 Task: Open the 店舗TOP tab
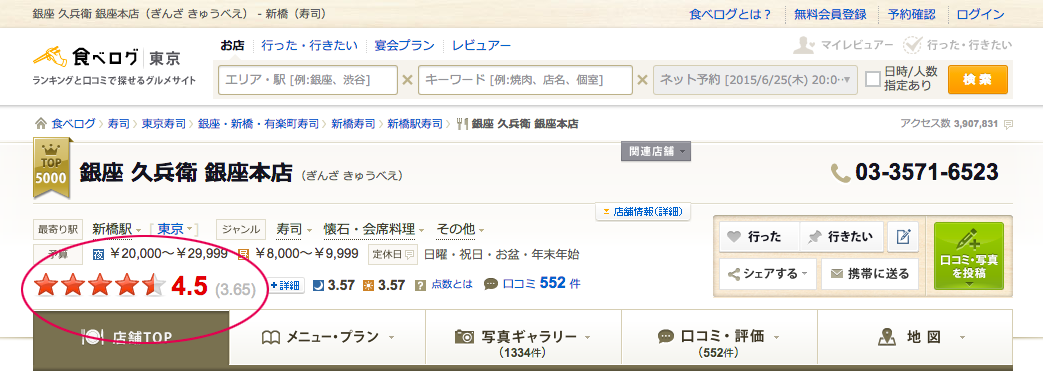coord(131,337)
